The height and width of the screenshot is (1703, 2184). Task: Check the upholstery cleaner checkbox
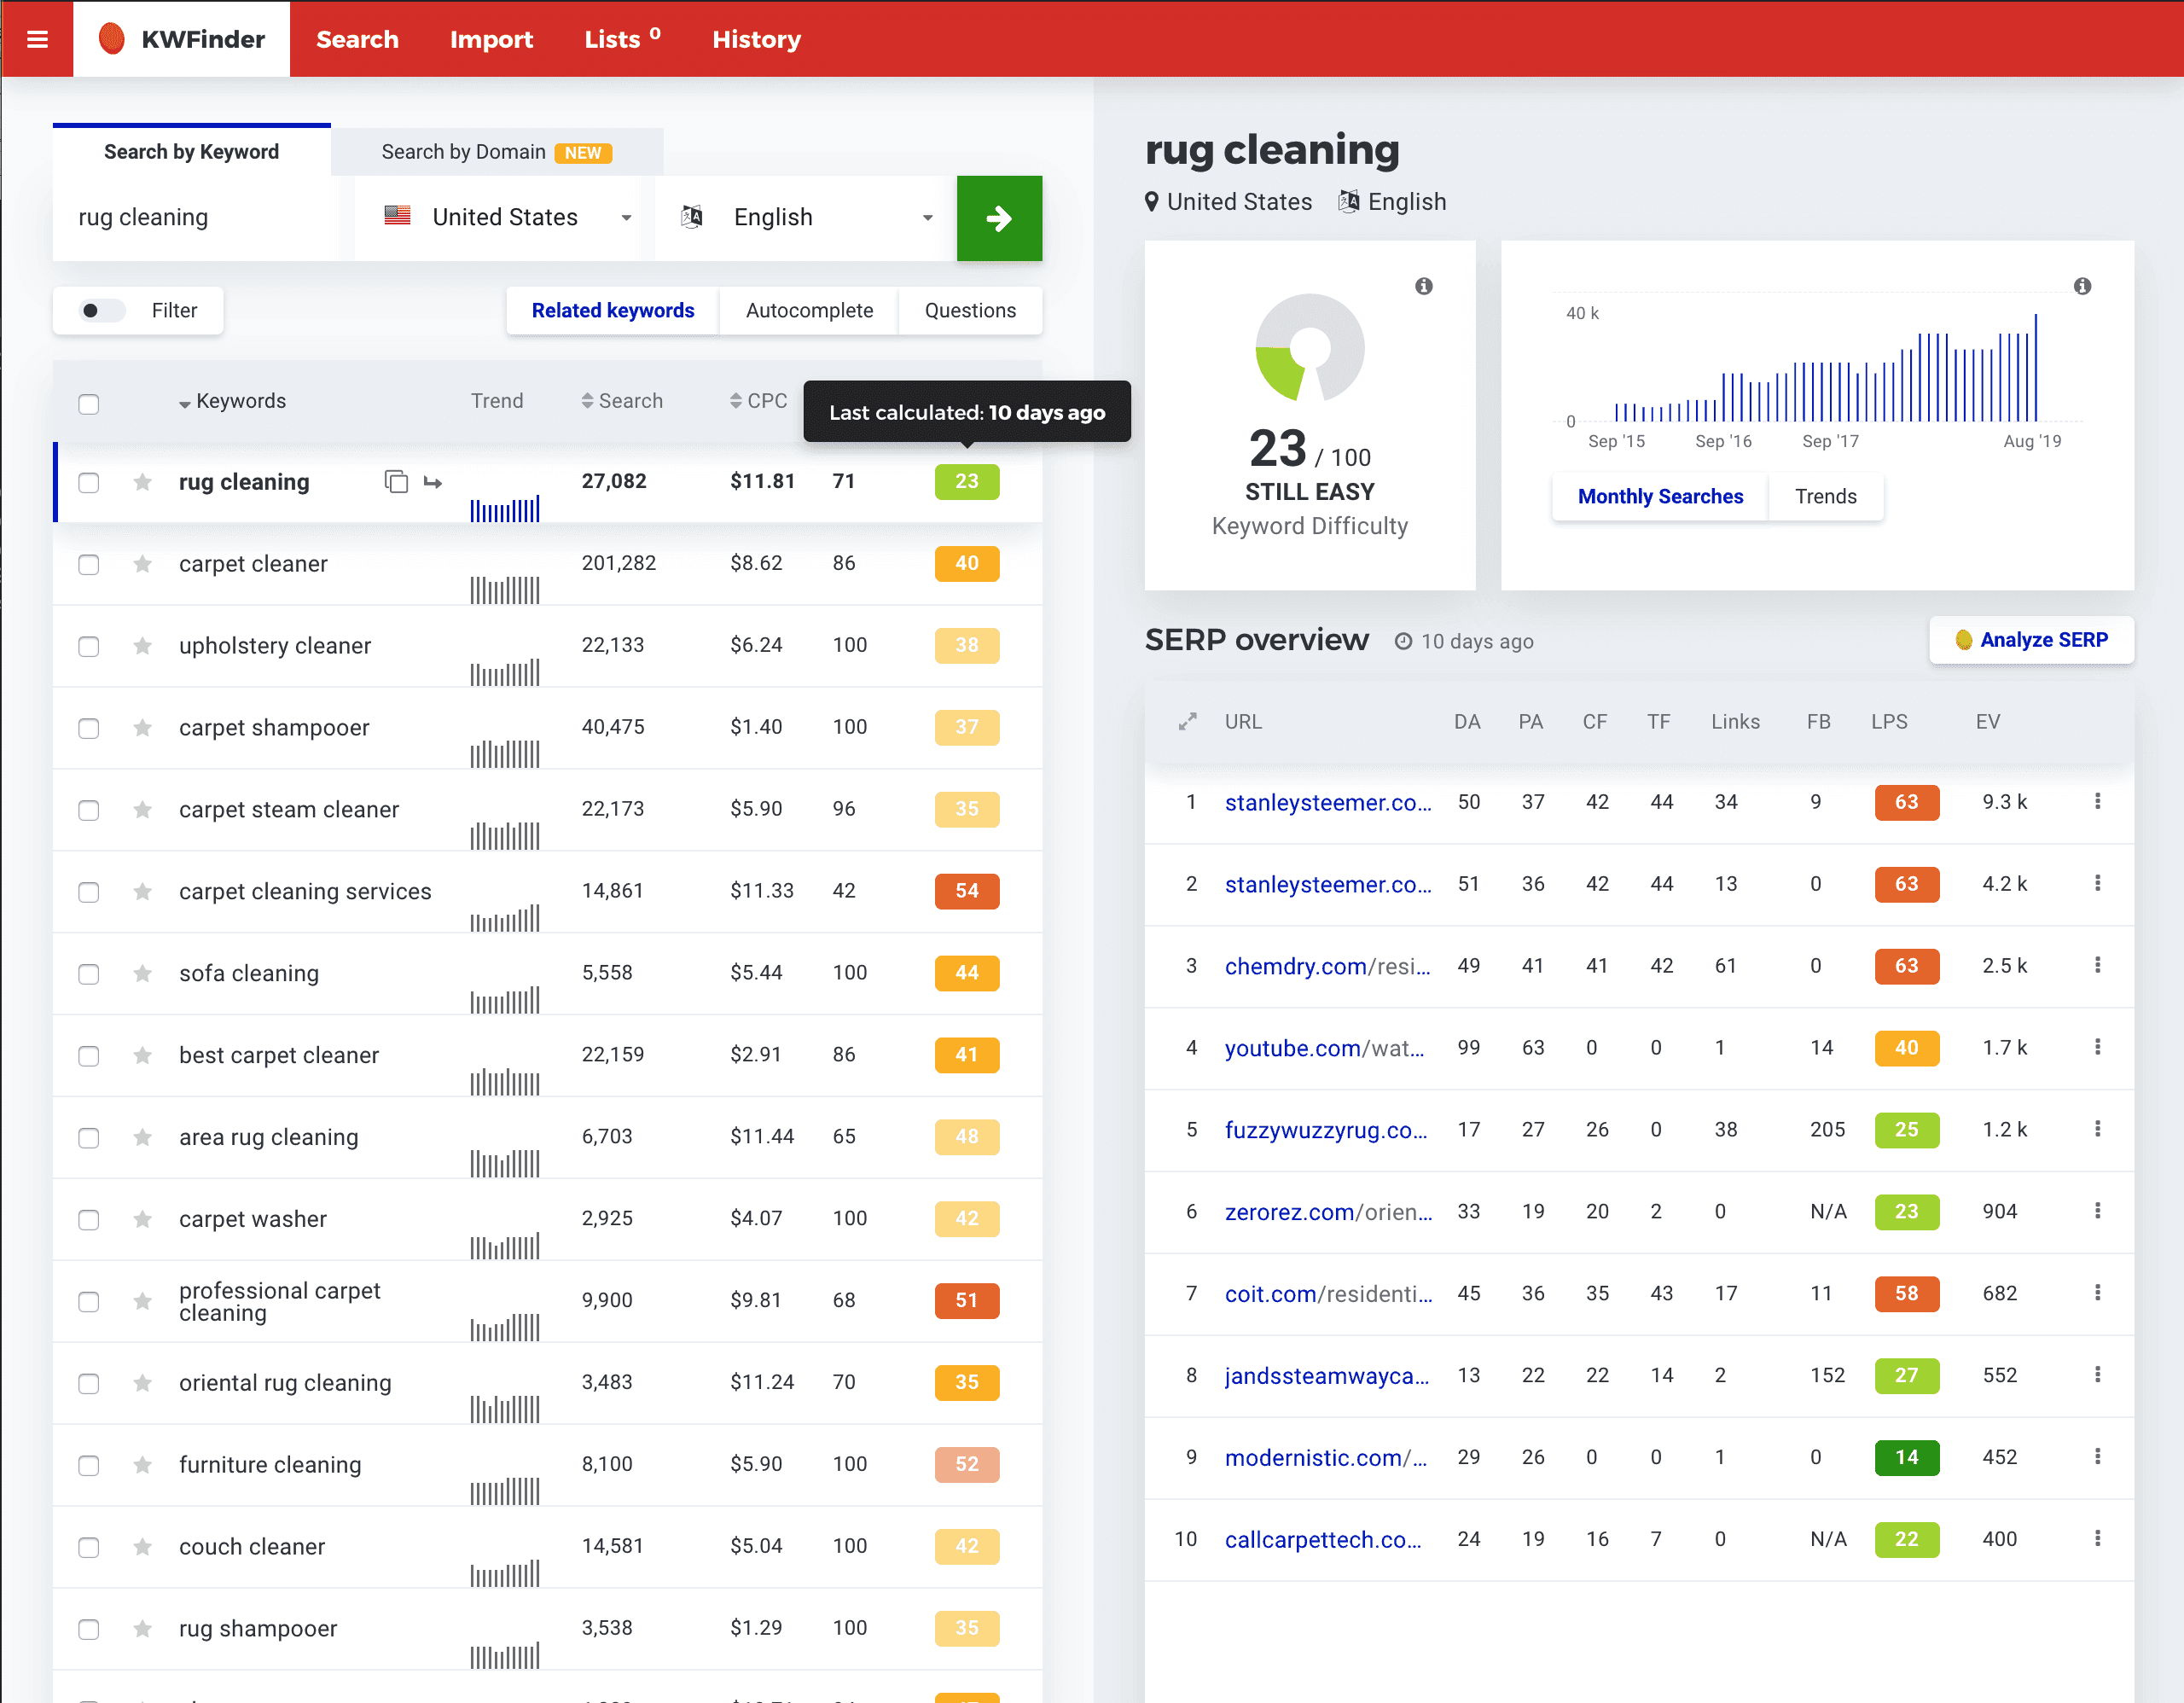(x=89, y=646)
